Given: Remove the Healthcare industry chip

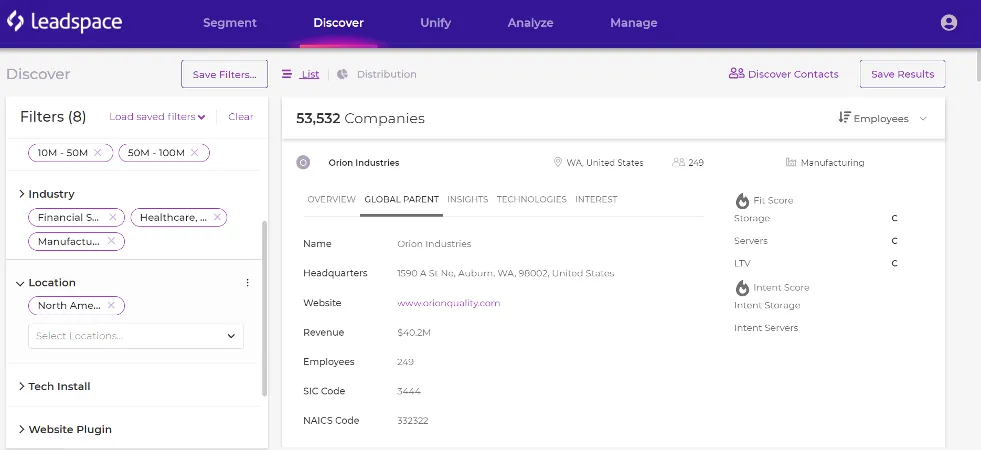Looking at the screenshot, I should click(217, 217).
